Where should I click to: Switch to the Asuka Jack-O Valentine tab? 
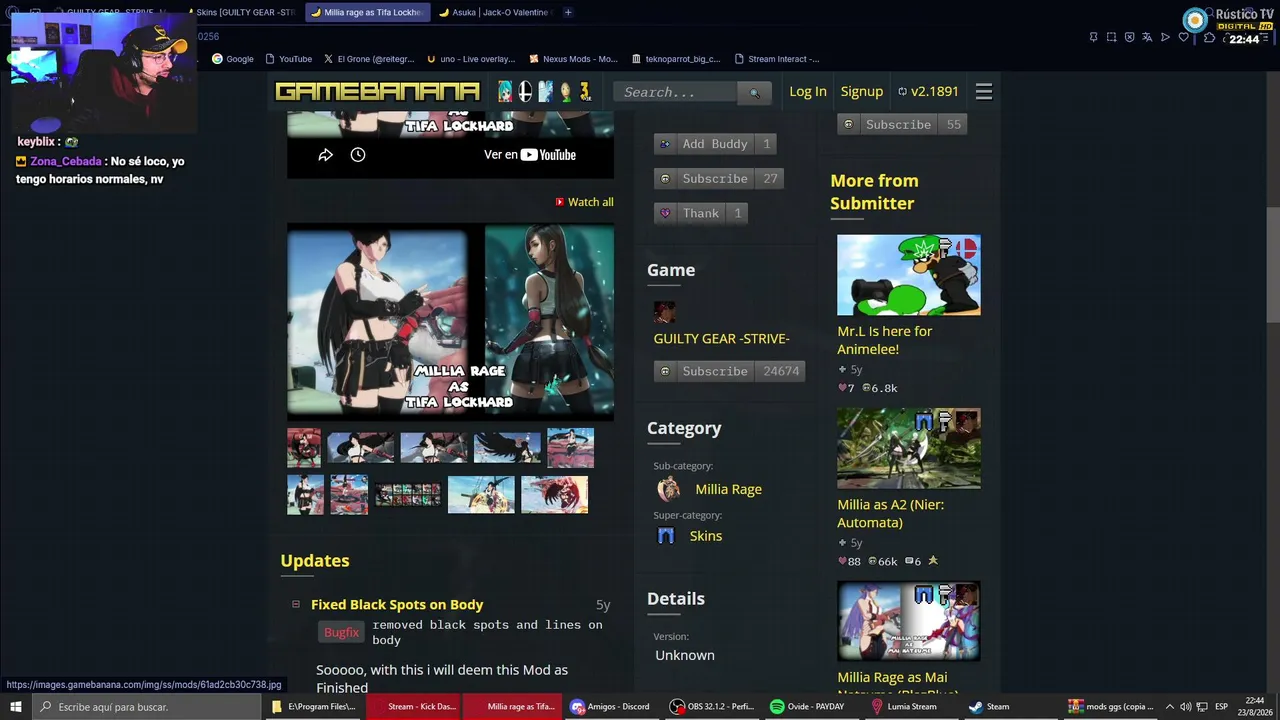[495, 12]
